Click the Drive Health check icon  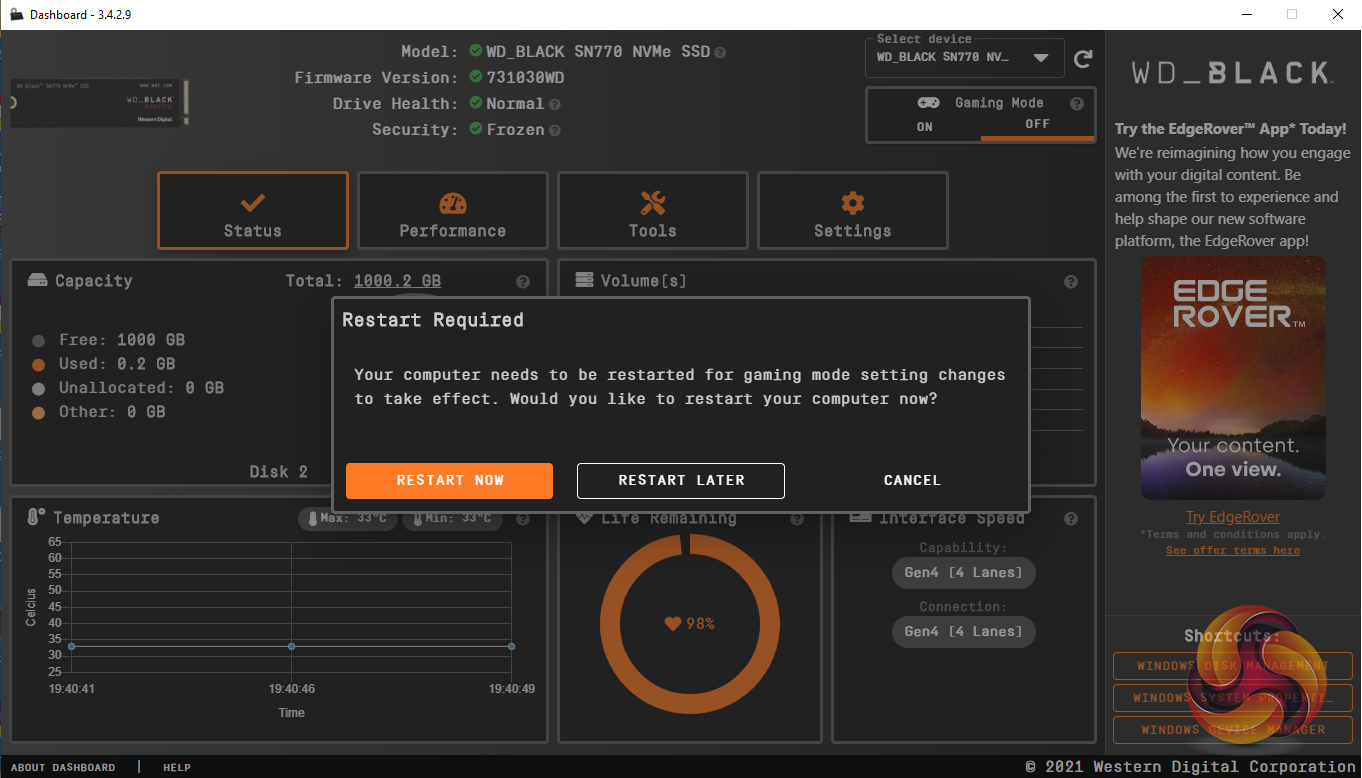click(x=476, y=103)
